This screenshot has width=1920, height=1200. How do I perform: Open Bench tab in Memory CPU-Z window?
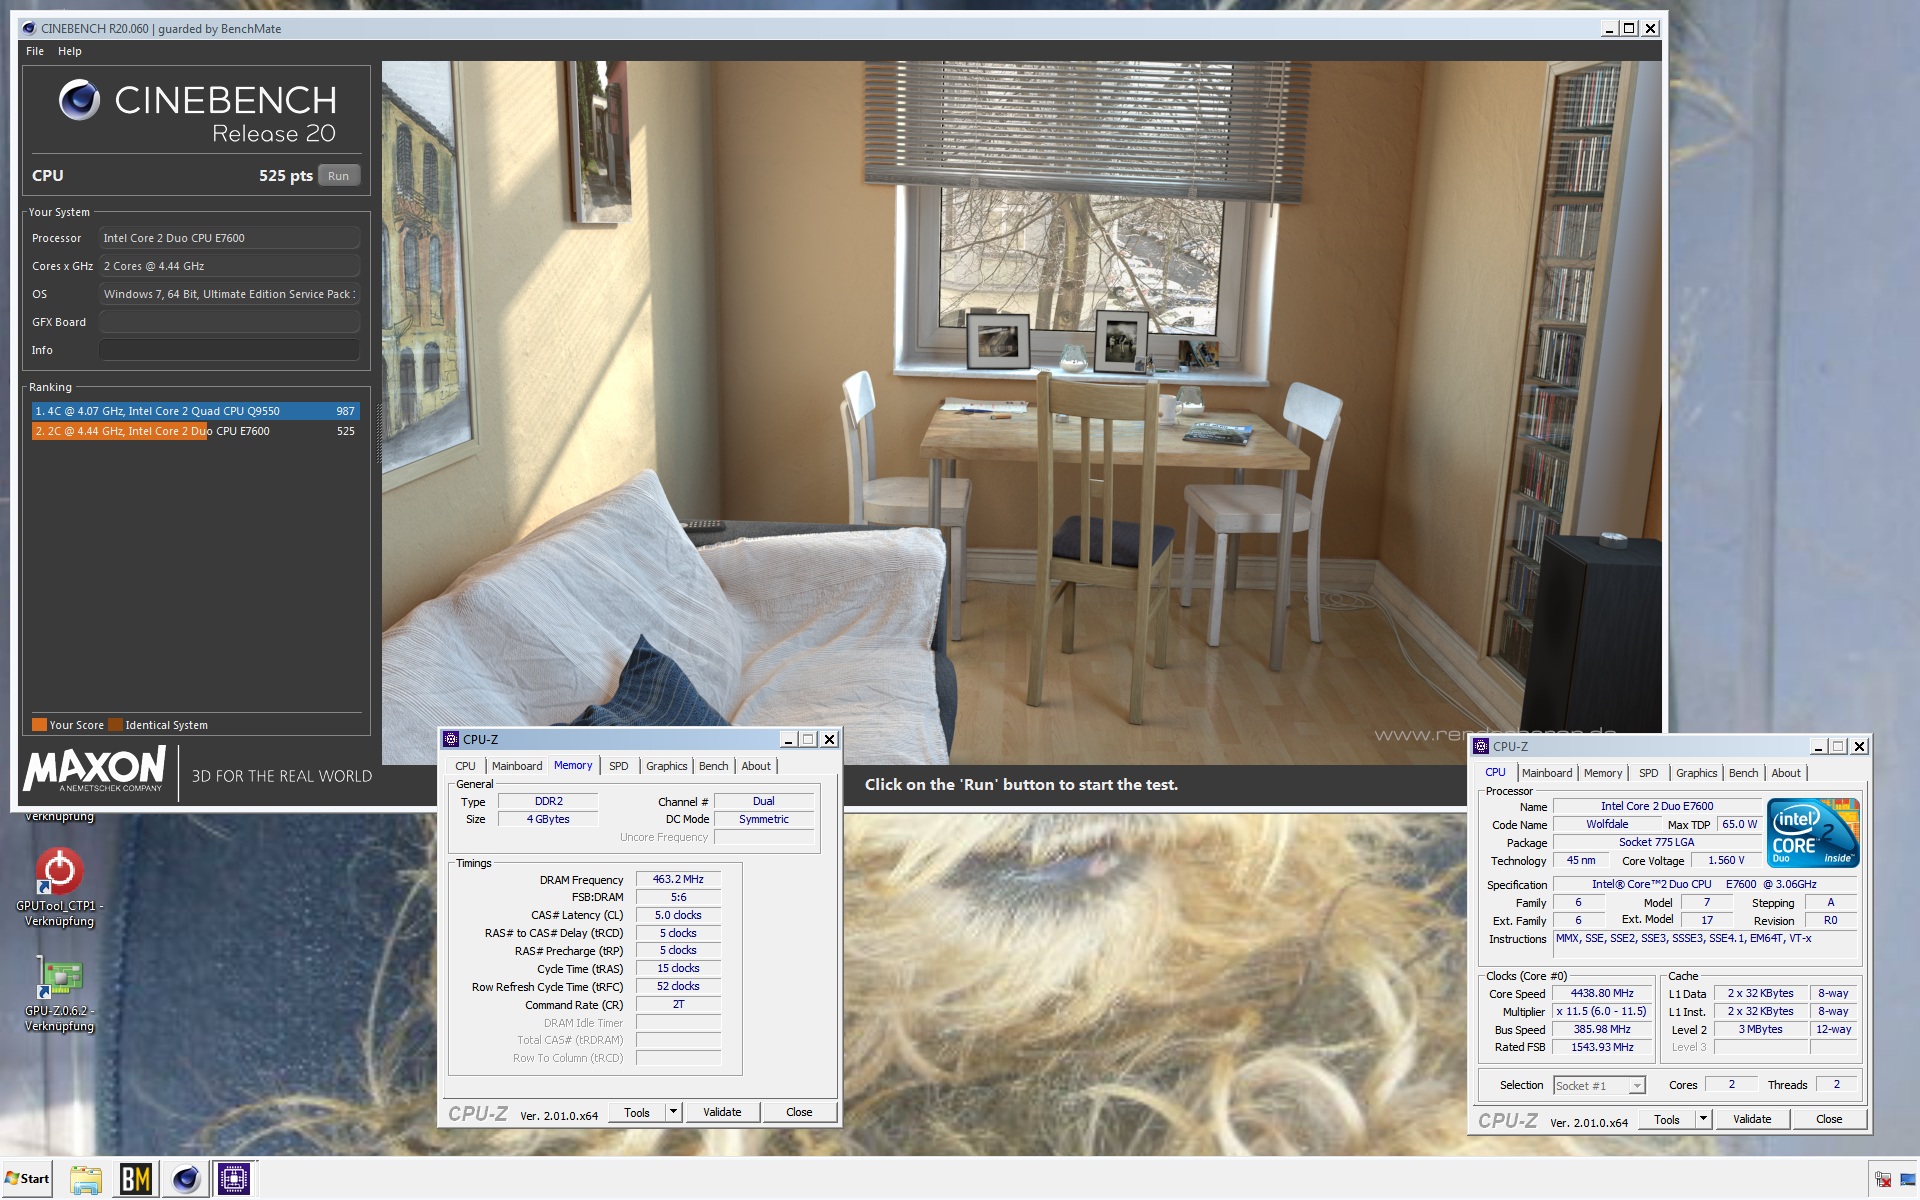coord(714,766)
